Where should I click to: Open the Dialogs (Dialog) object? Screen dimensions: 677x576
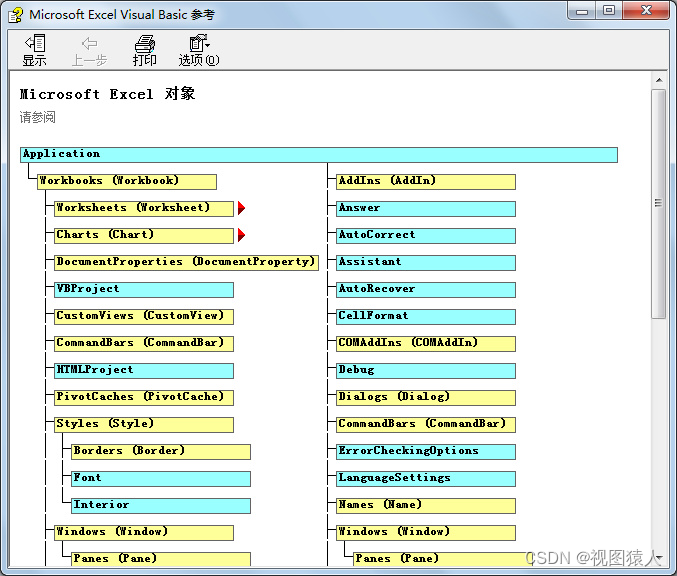click(x=426, y=398)
